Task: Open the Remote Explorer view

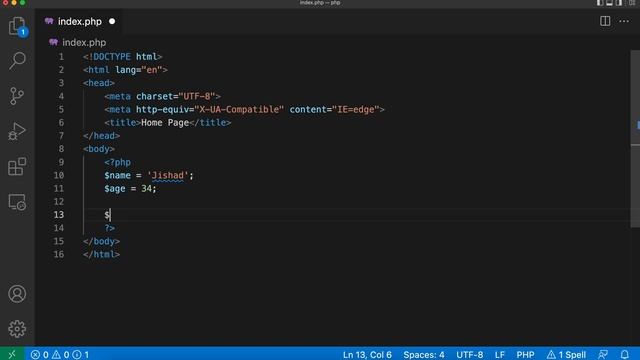Action: tap(17, 202)
